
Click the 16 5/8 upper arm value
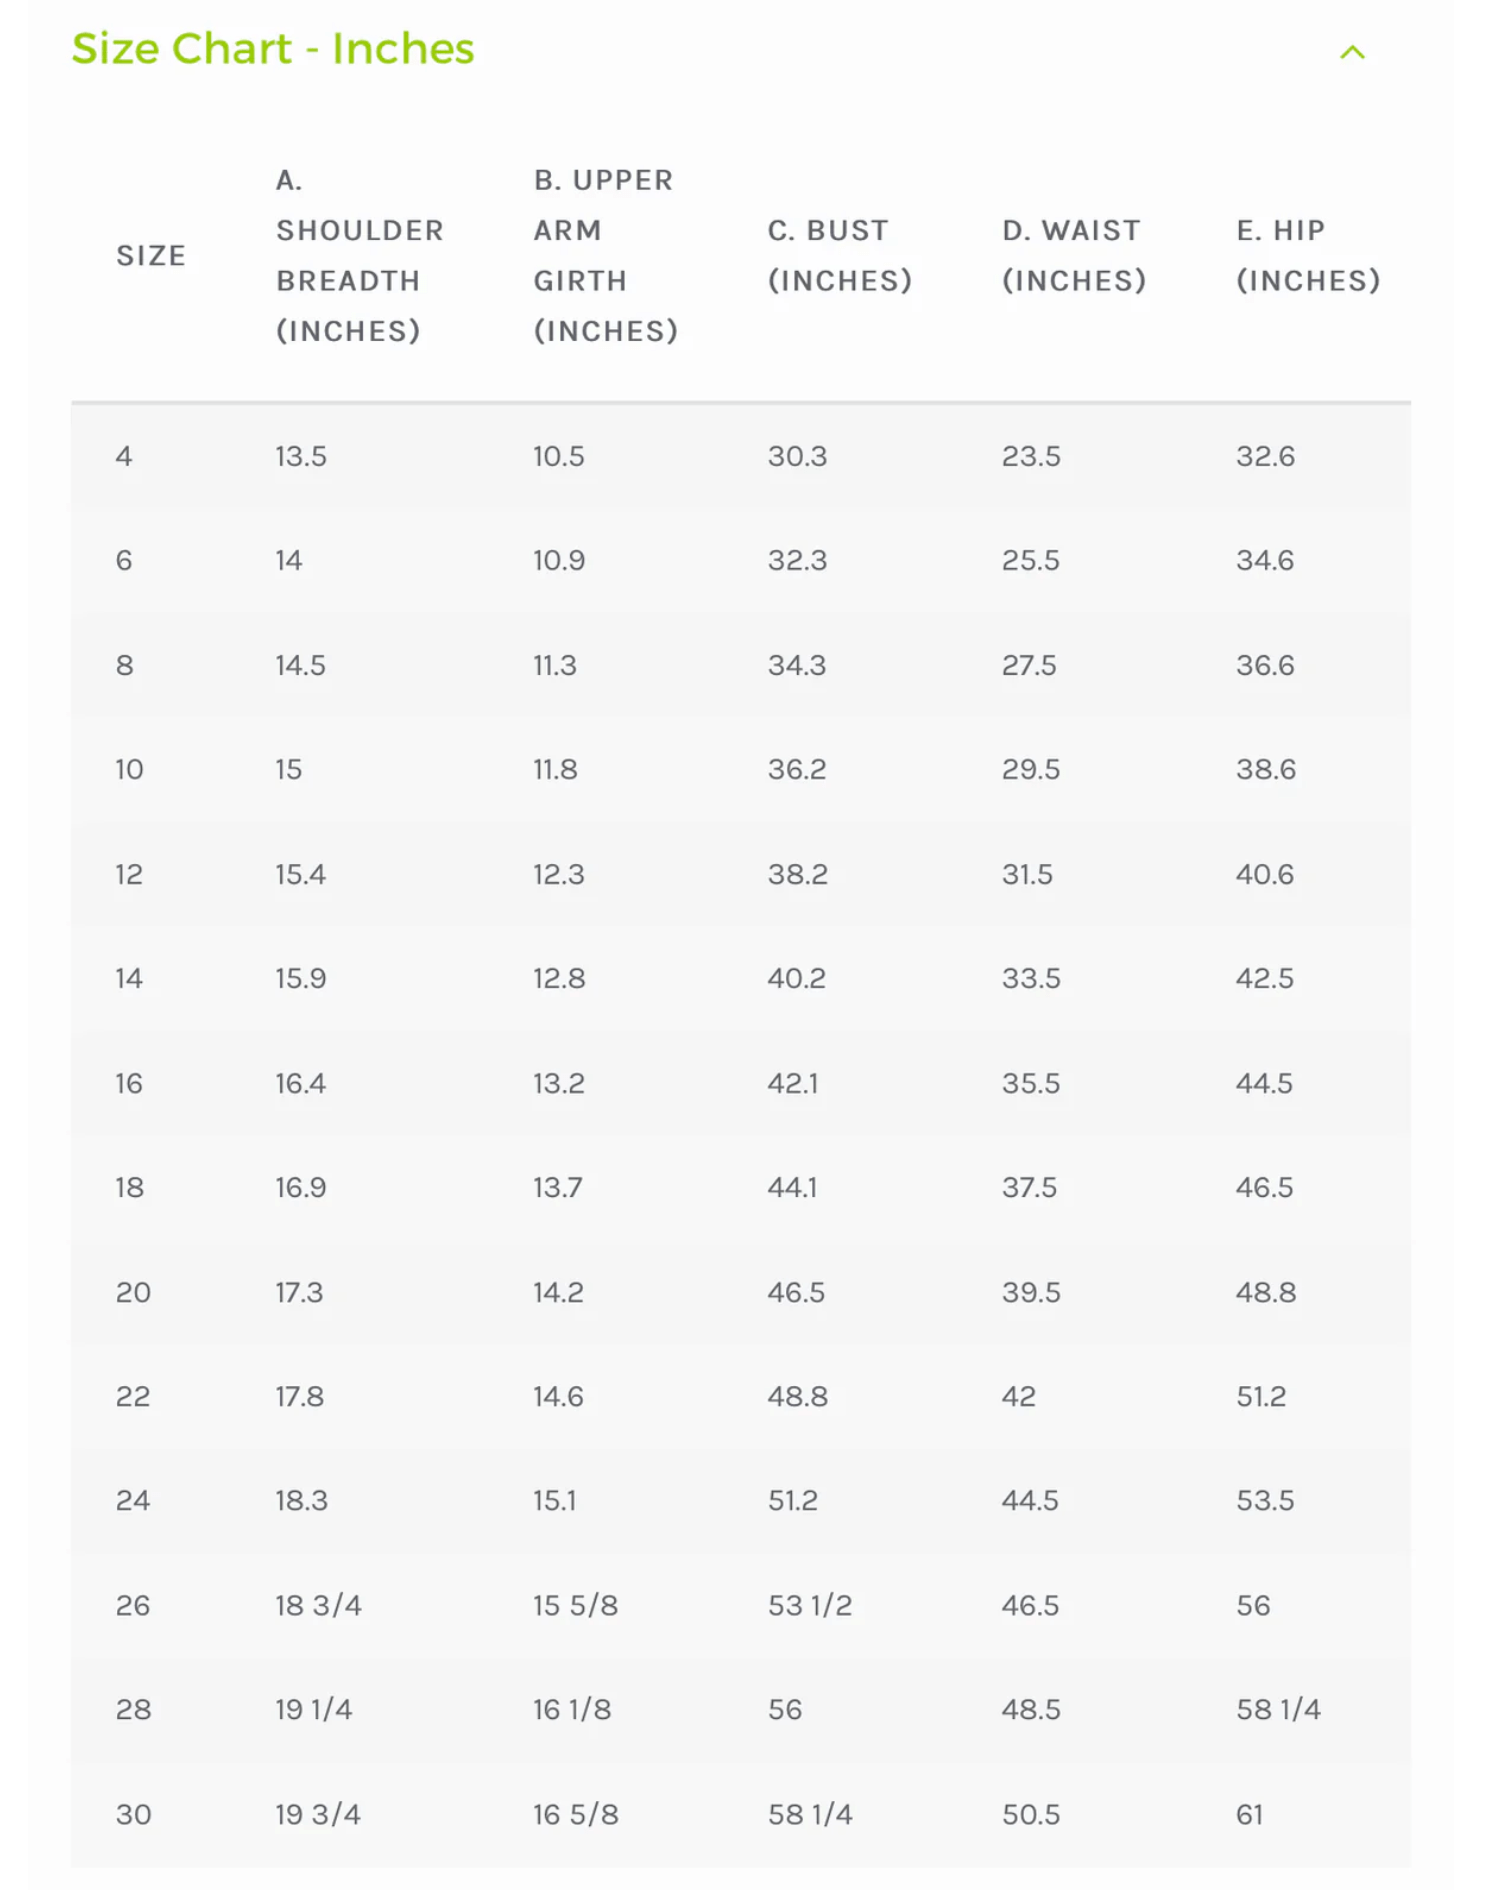[x=575, y=1815]
